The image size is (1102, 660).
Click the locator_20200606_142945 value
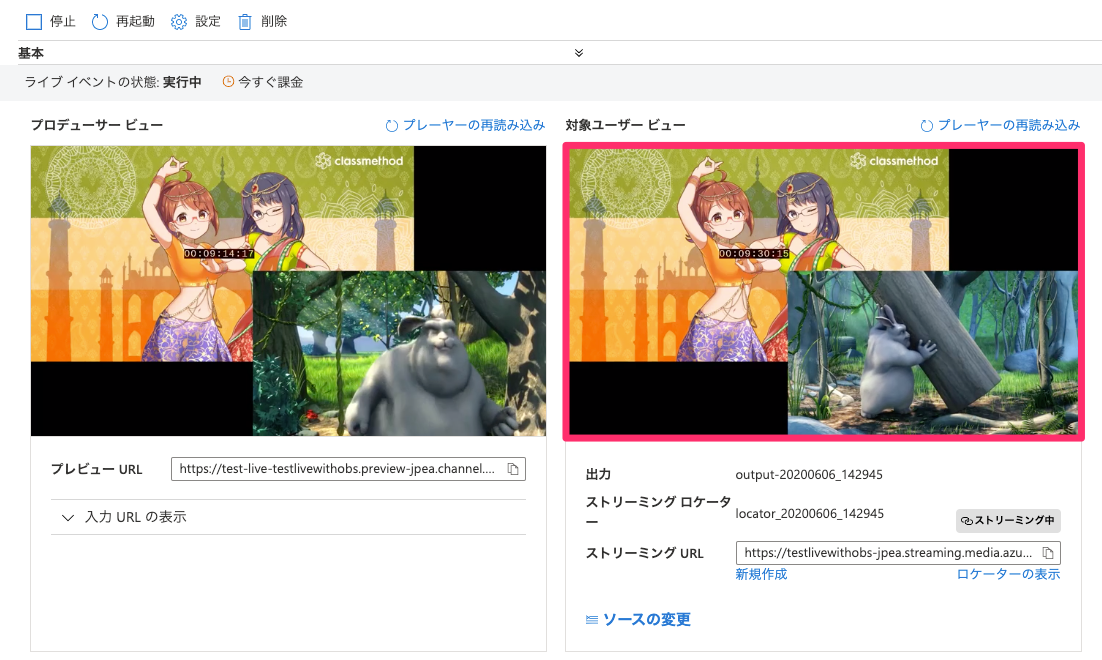810,513
